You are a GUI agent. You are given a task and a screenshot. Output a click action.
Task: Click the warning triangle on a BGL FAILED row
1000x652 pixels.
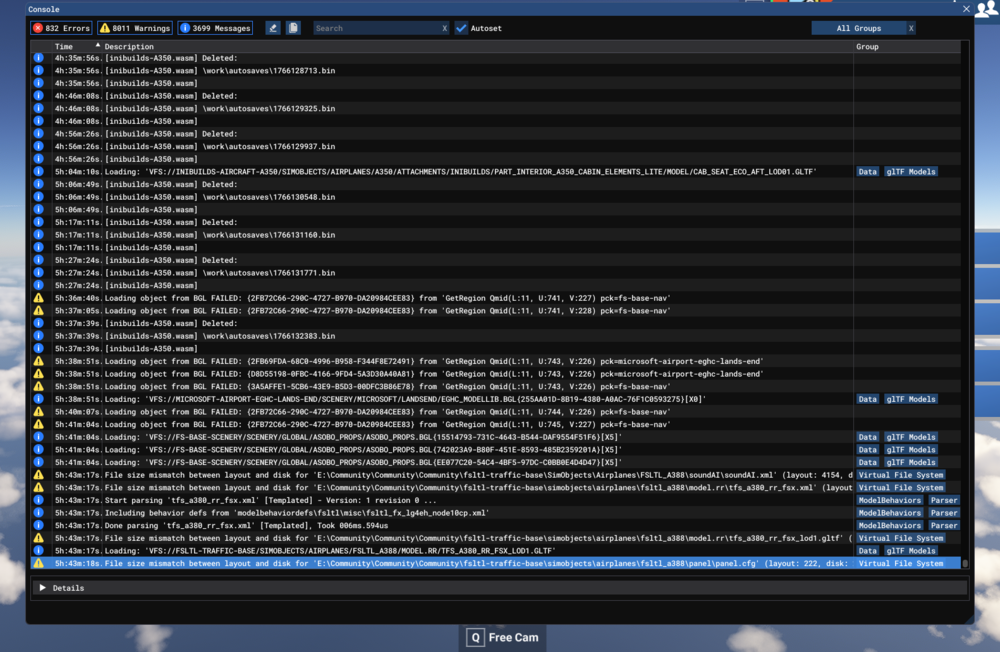tap(38, 297)
